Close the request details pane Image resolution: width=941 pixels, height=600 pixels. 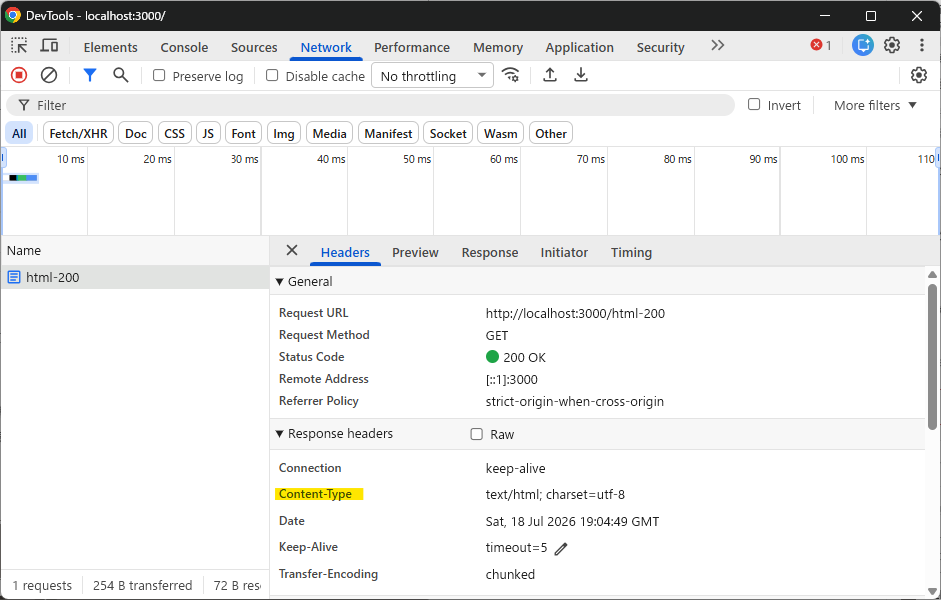coord(292,251)
